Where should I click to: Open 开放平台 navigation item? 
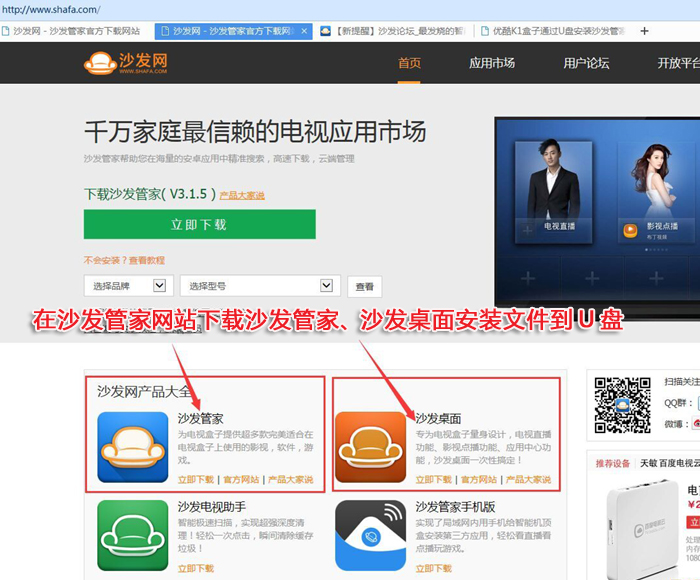click(678, 63)
